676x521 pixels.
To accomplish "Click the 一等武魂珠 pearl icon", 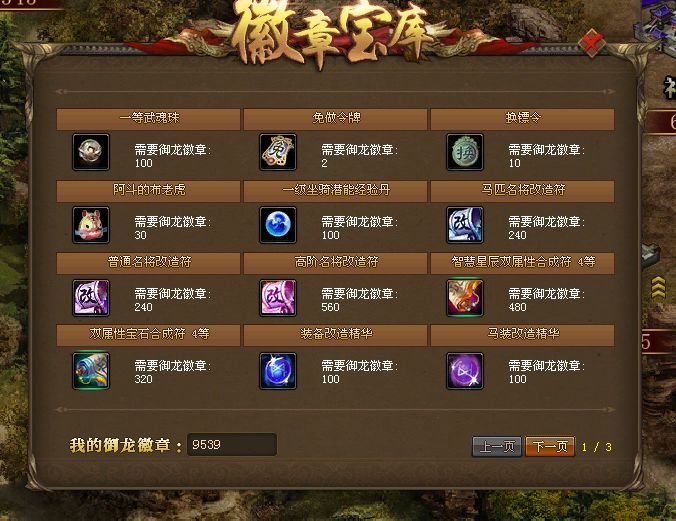I will [91, 152].
